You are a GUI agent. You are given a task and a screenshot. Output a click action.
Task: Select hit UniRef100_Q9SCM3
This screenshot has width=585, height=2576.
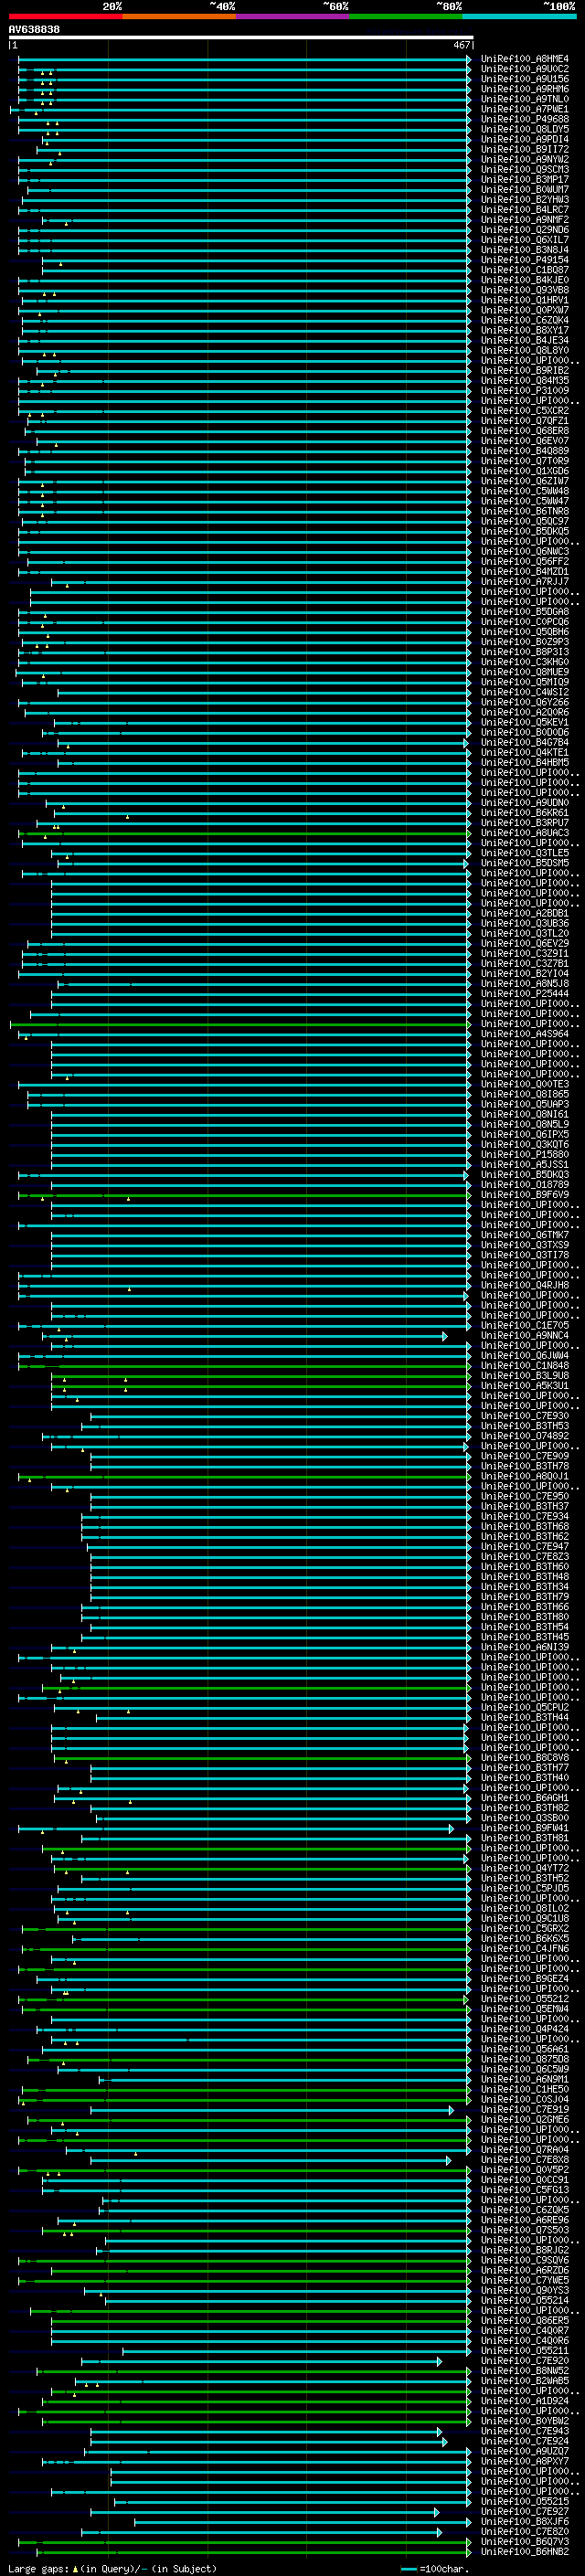524,169
